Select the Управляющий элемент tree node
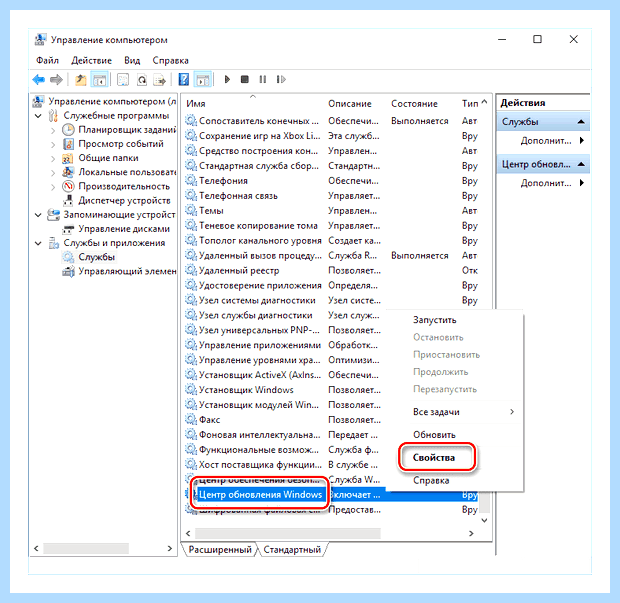620x603 pixels. (127, 272)
